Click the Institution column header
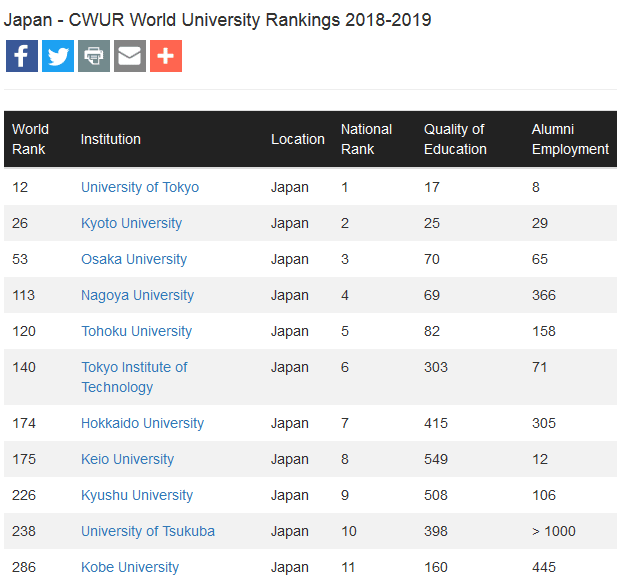Screen dimensions: 617x584 [111, 139]
